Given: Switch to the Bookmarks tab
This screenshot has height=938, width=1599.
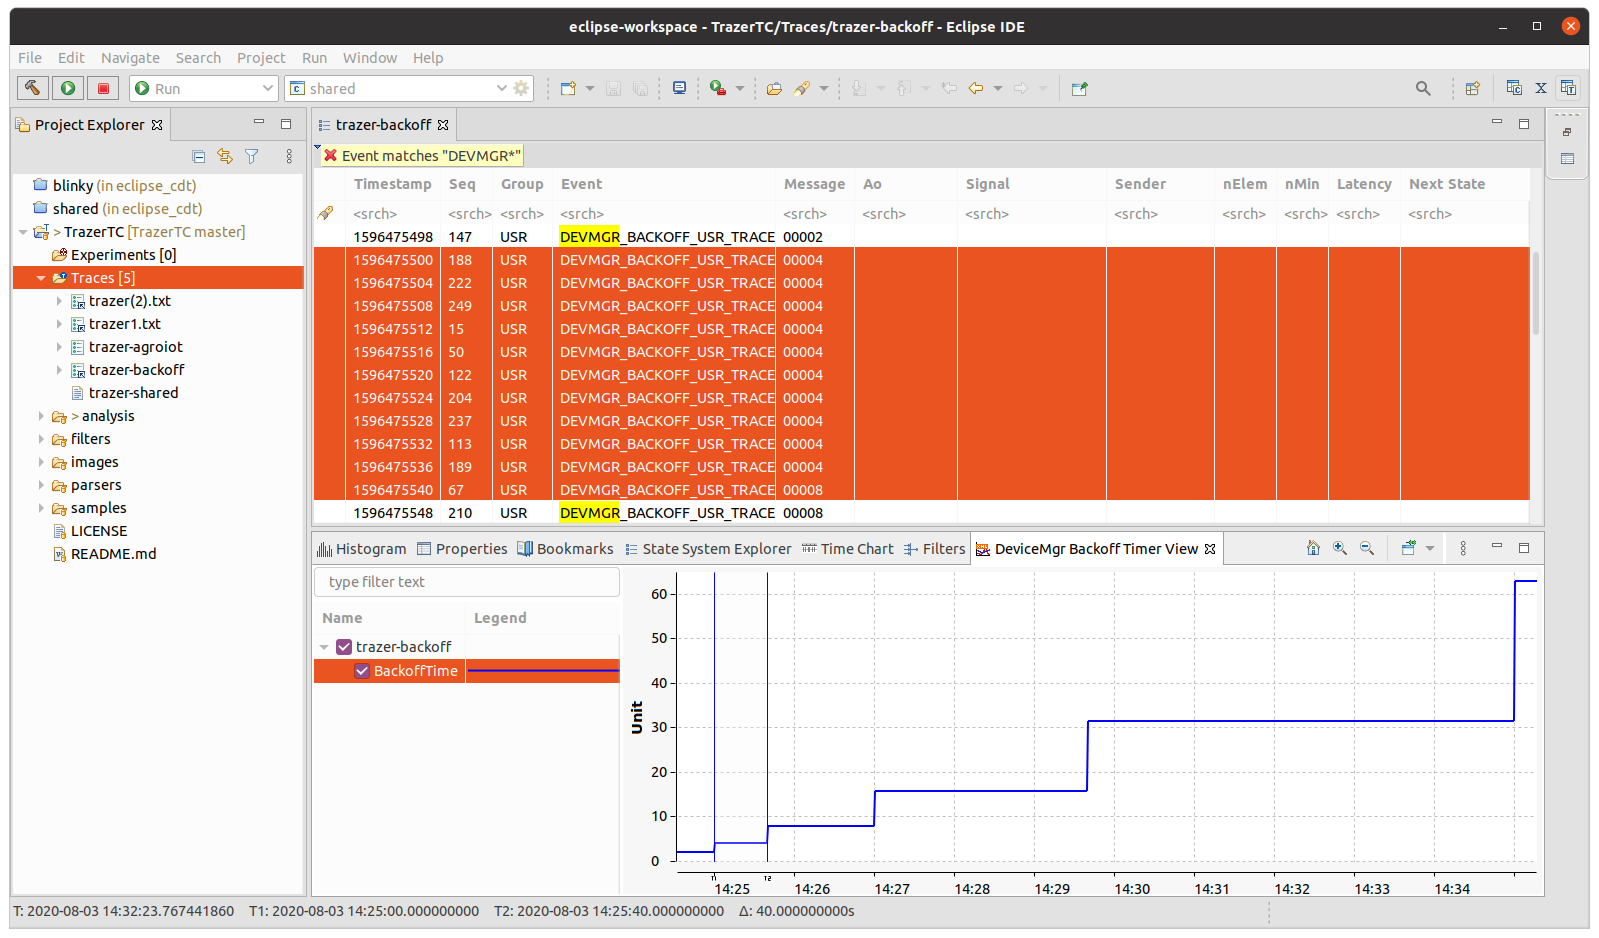Looking at the screenshot, I should (565, 549).
